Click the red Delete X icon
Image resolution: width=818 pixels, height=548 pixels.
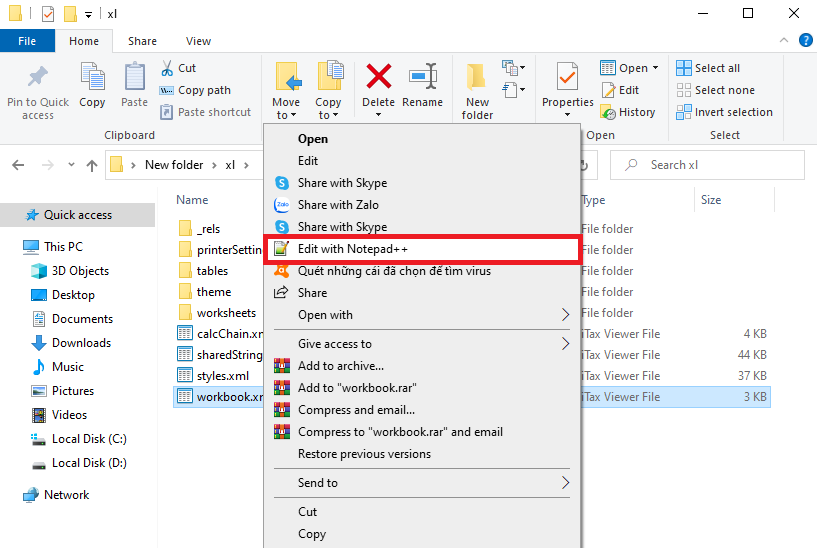pyautogui.click(x=379, y=76)
